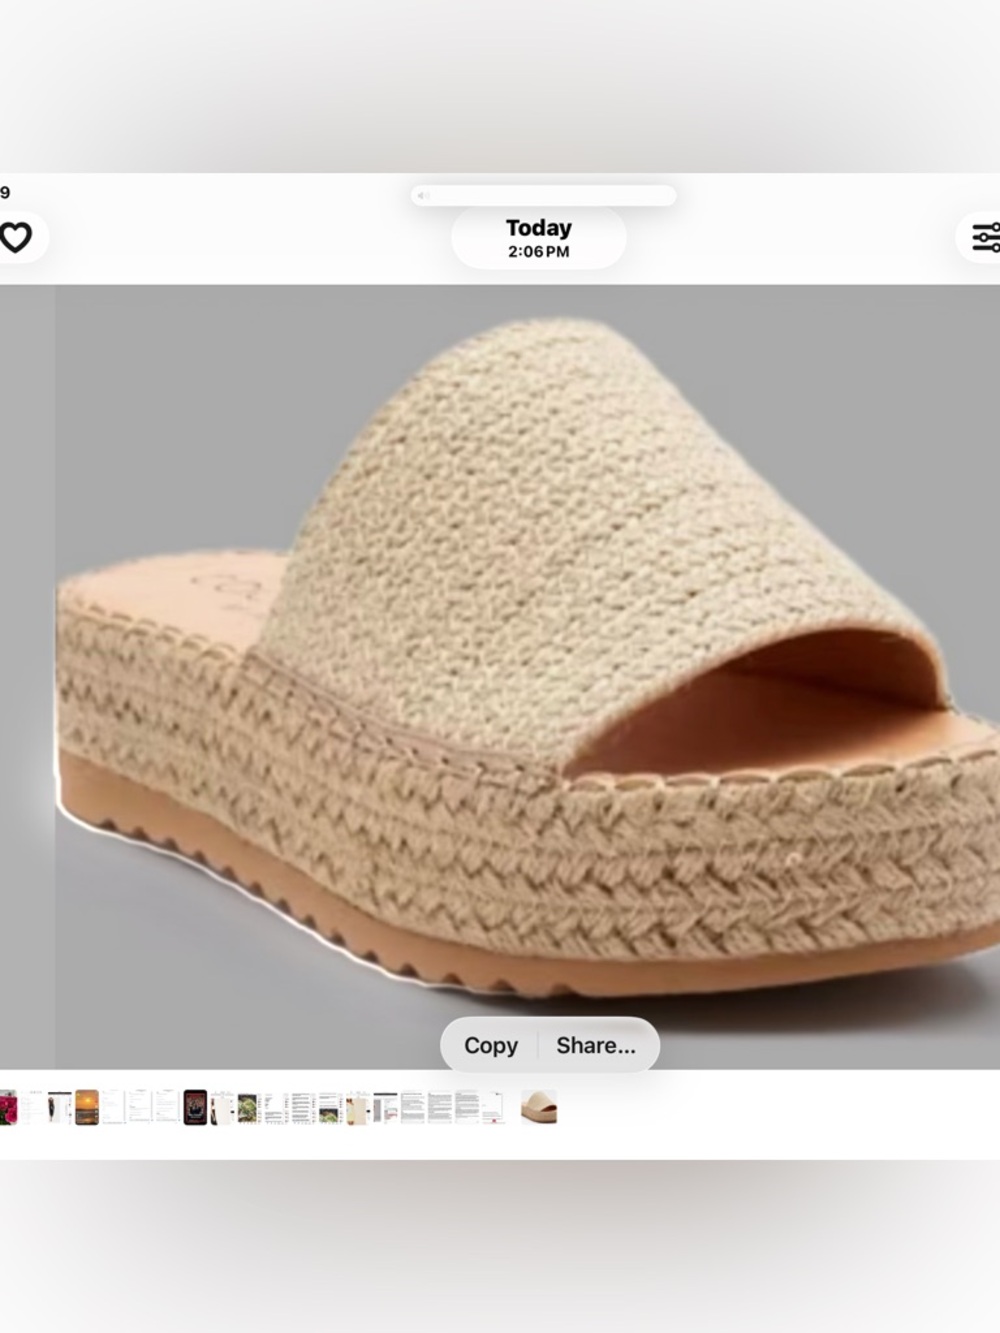Tap the heart favorite icon
1000x1333 pixels.
15,238
